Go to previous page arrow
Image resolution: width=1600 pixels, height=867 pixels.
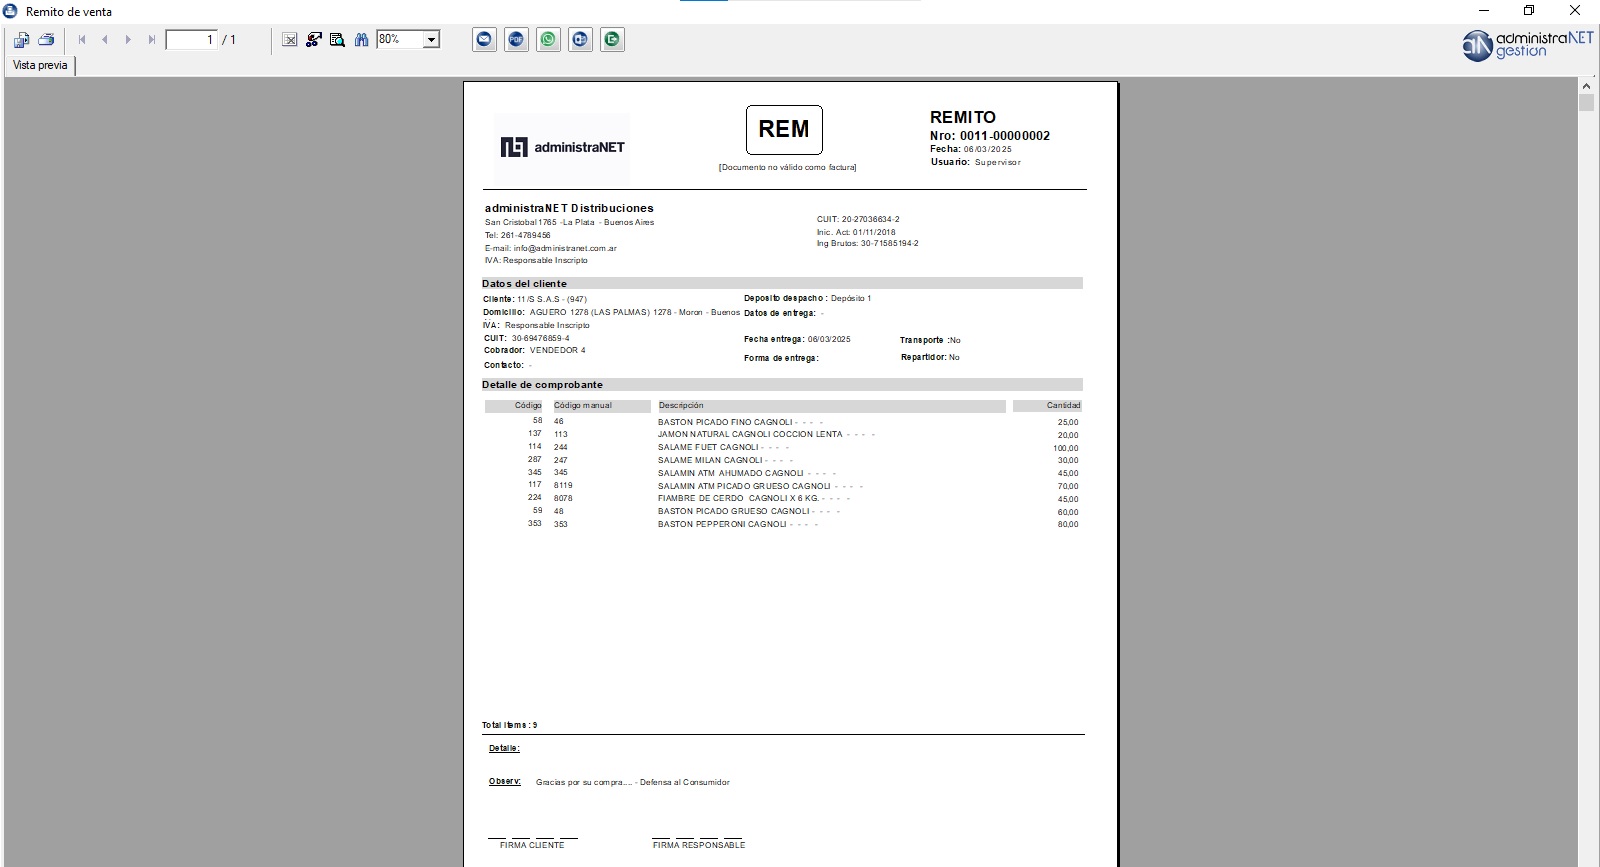pos(105,40)
